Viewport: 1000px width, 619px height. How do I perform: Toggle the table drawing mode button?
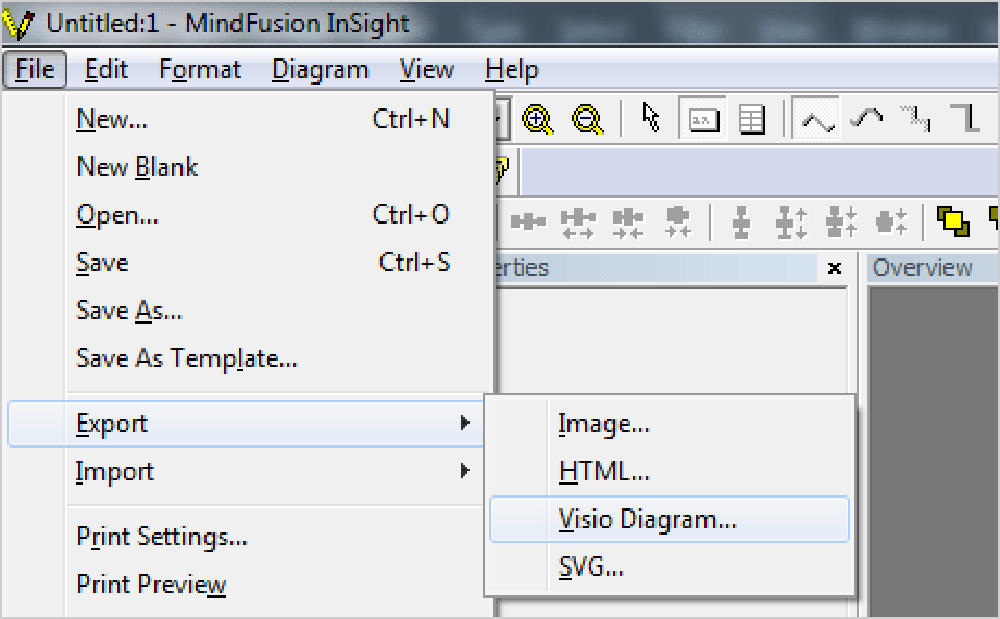pyautogui.click(x=754, y=118)
